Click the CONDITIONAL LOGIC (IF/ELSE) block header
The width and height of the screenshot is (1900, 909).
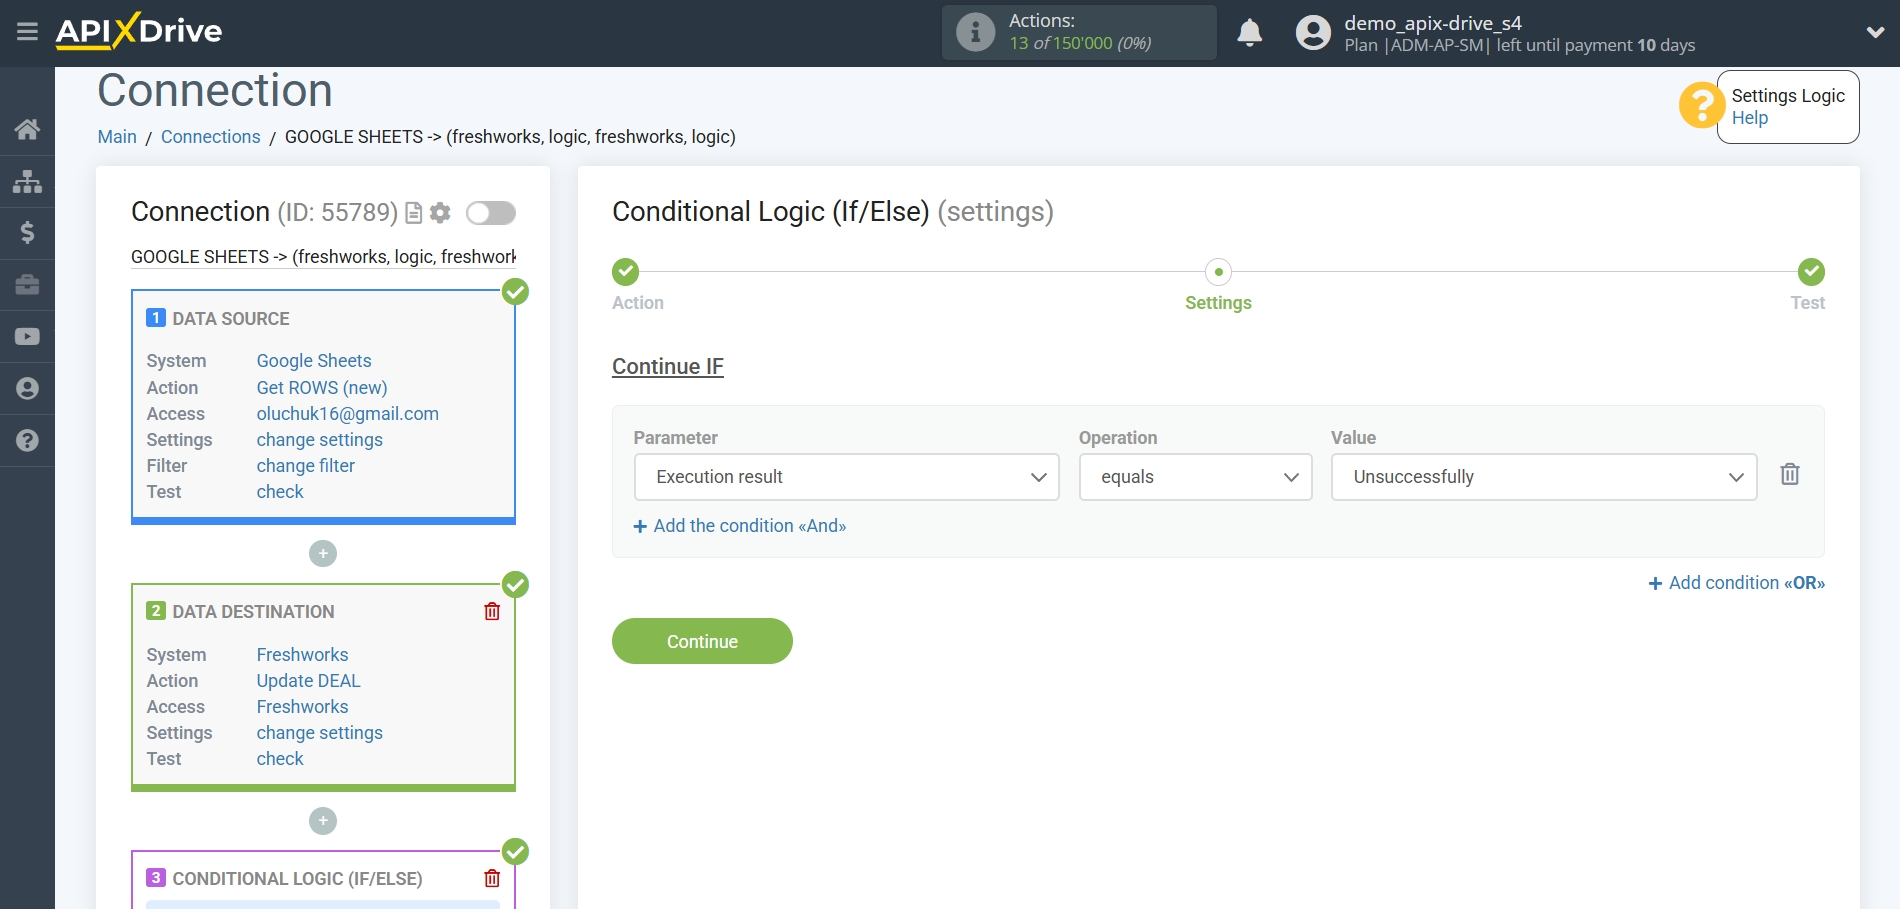pyautogui.click(x=297, y=879)
